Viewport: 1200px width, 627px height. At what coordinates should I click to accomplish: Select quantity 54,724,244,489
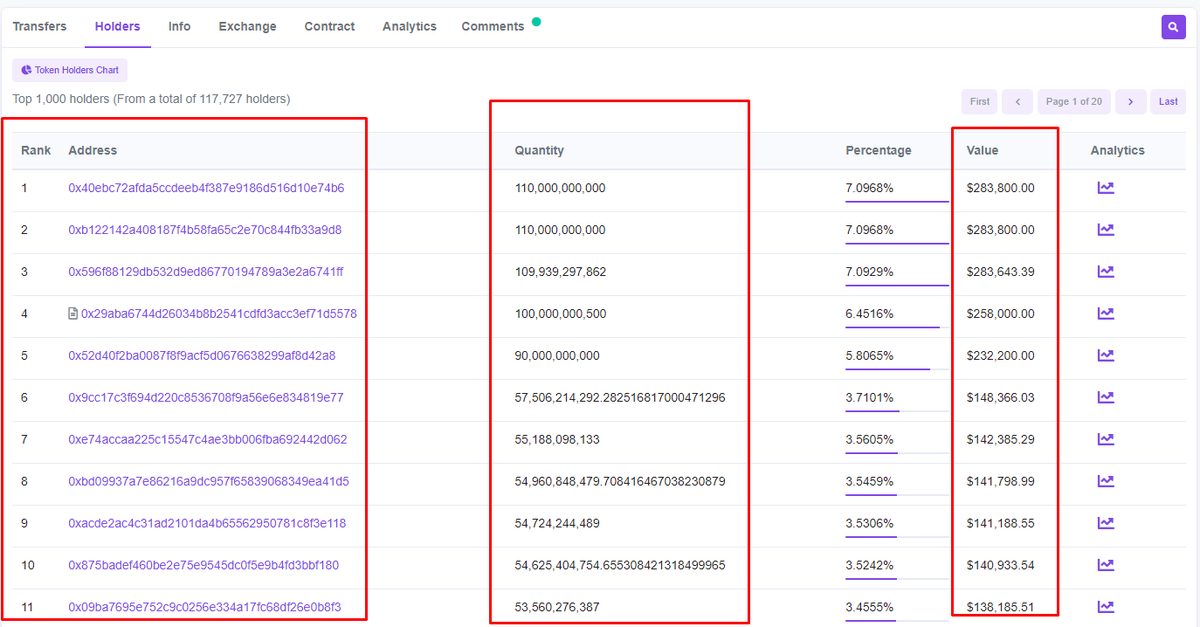558,524
